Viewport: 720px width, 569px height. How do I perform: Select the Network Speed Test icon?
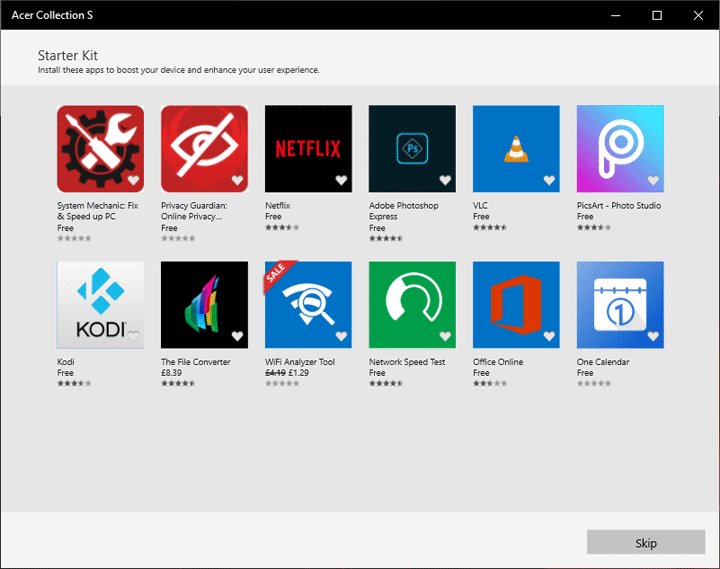tap(412, 305)
